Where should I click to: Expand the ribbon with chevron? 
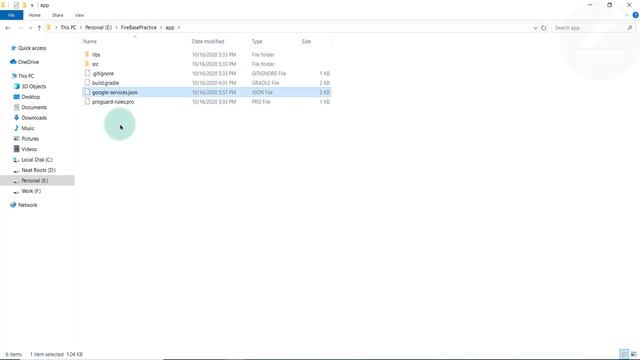(627, 15)
